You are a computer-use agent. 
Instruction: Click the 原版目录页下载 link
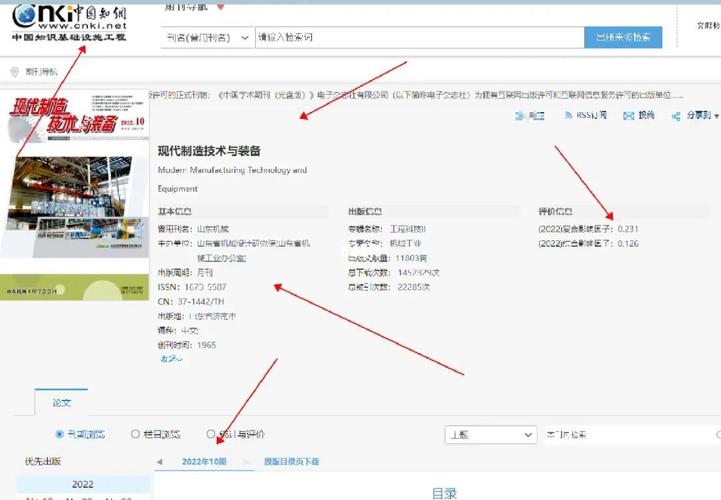coord(292,462)
